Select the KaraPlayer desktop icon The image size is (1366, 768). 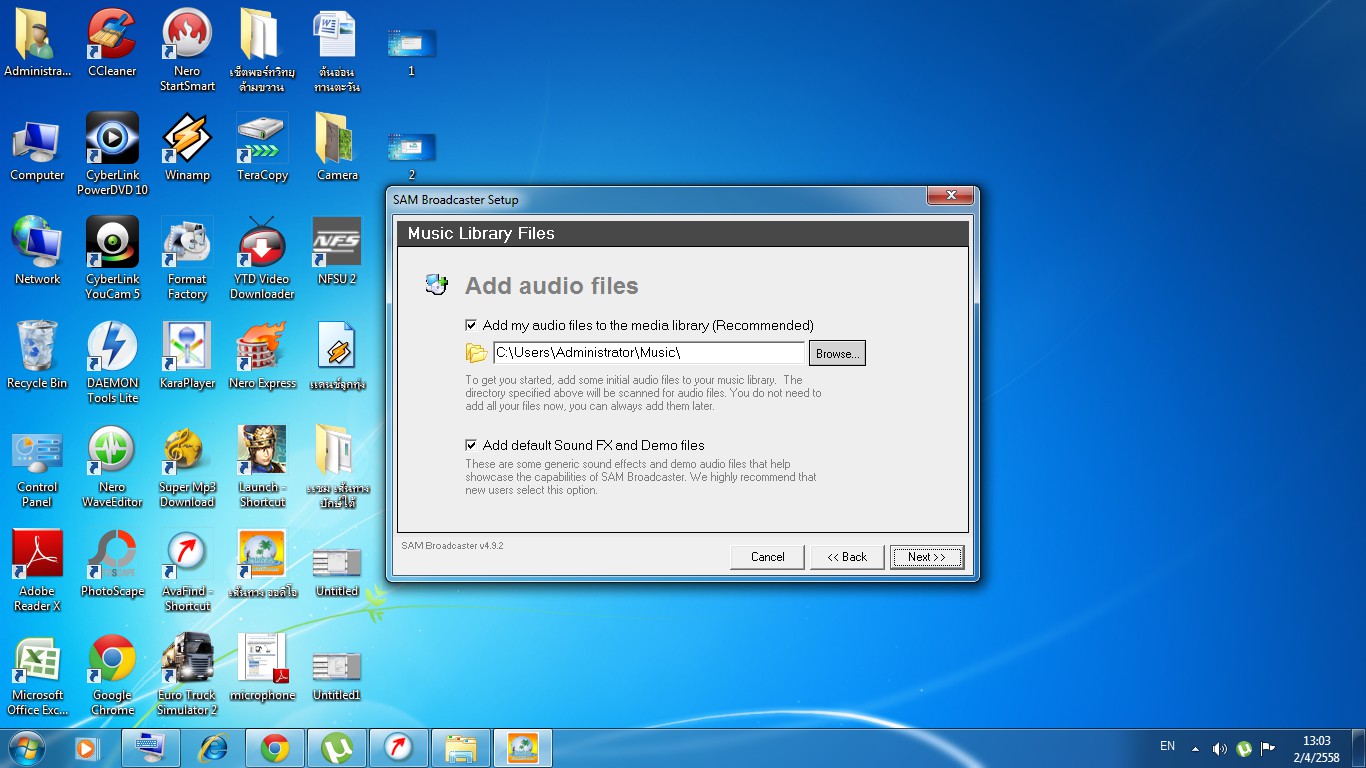[x=187, y=356]
